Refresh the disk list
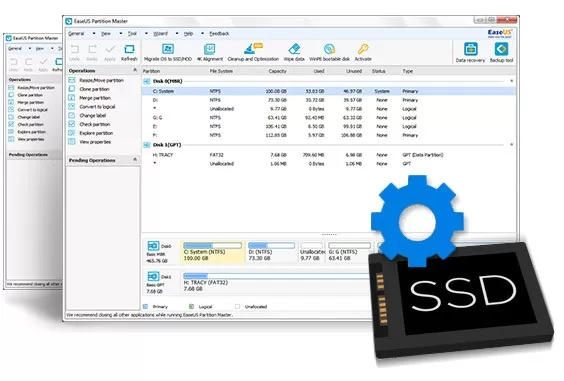The width and height of the screenshot is (564, 381). (x=129, y=52)
